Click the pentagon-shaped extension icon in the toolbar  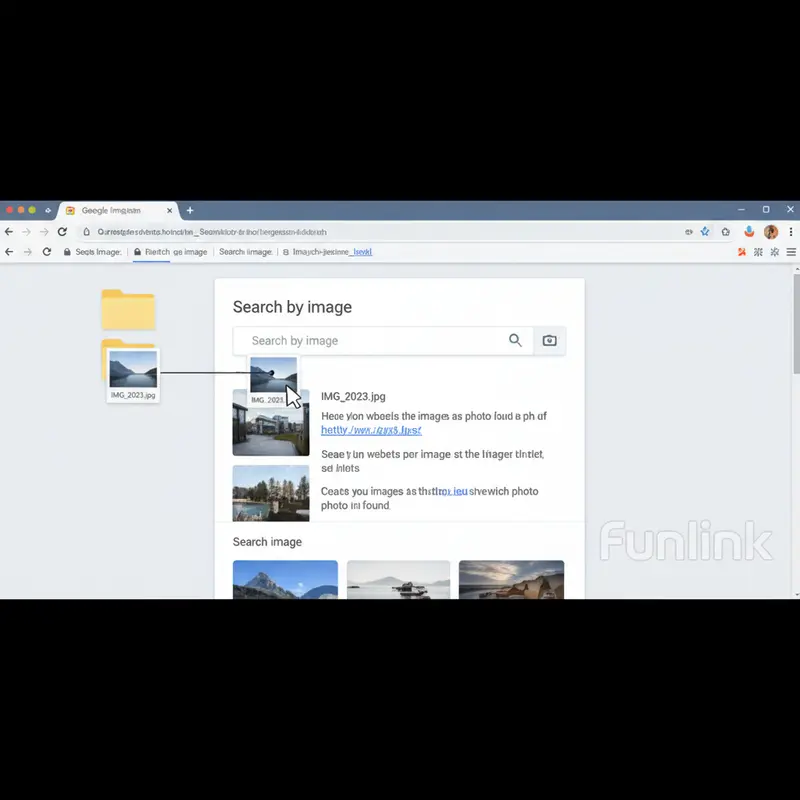[x=724, y=231]
